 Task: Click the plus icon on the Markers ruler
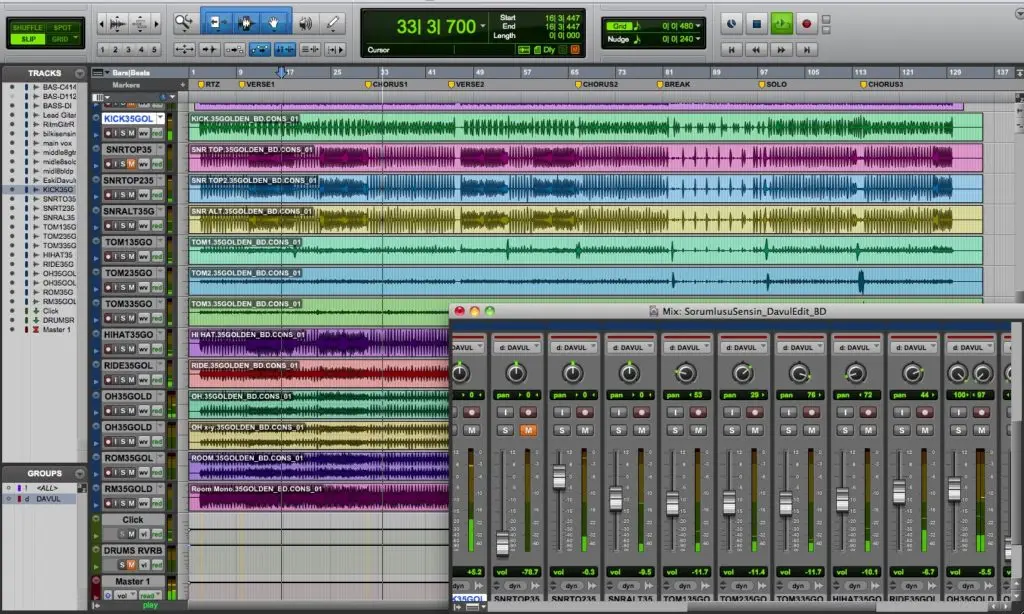tap(182, 84)
